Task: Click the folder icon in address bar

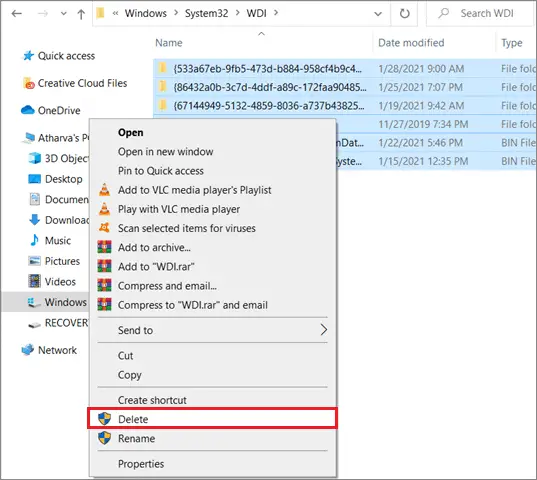Action: tap(100, 13)
